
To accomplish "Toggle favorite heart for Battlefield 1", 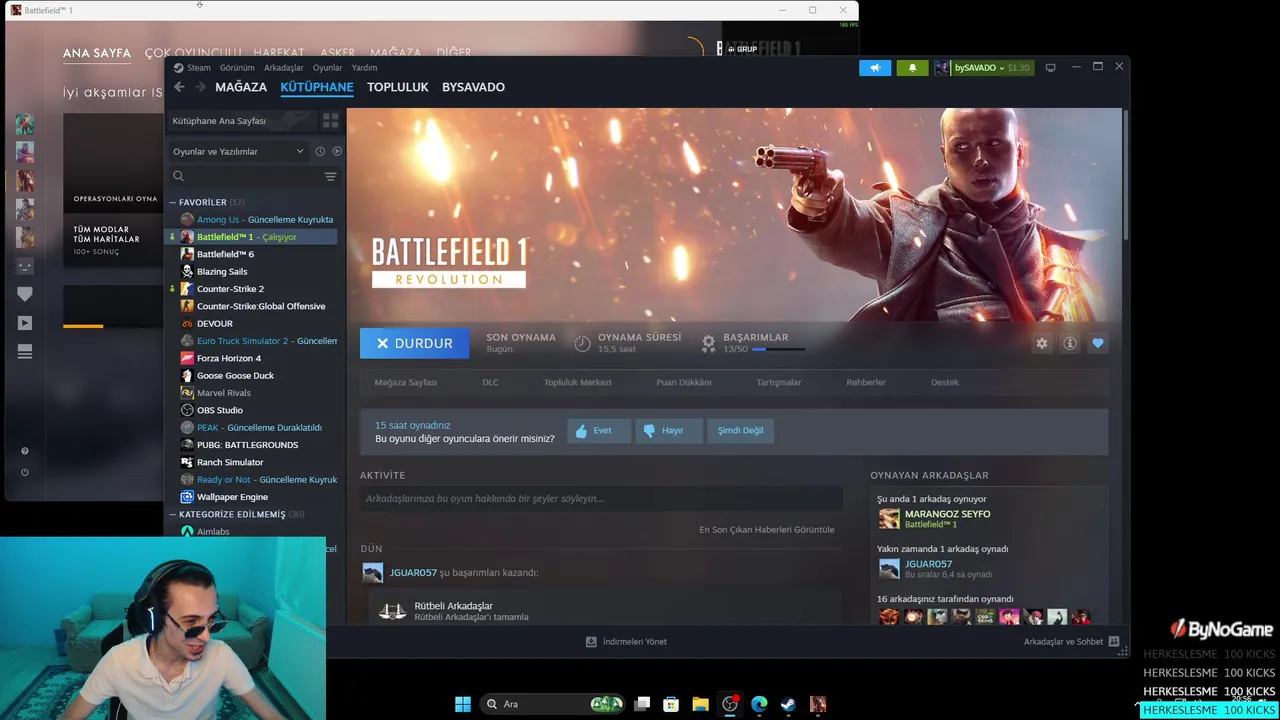I will click(x=1098, y=343).
